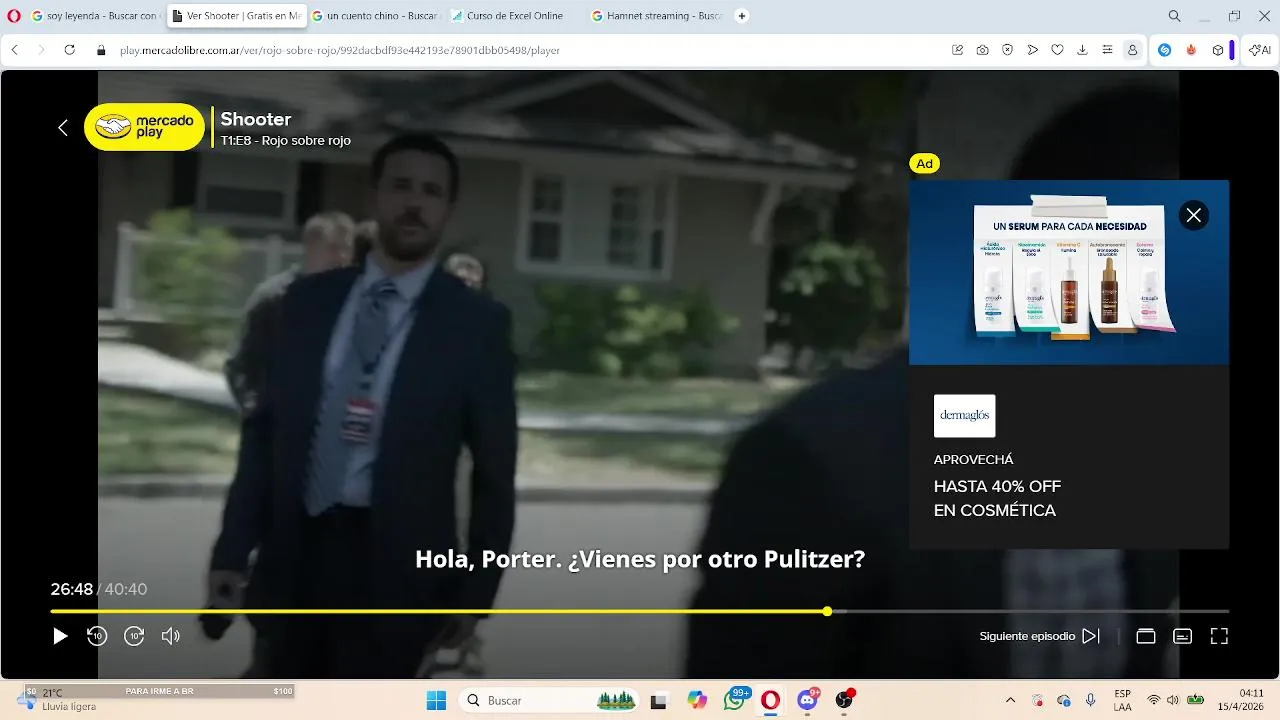Open the Opera AI assistant
The image size is (1280, 720).
coord(1260,50)
